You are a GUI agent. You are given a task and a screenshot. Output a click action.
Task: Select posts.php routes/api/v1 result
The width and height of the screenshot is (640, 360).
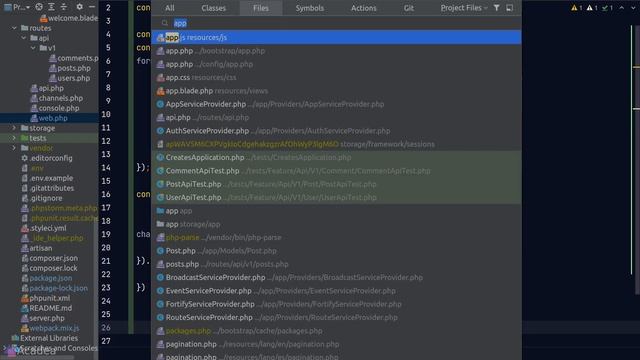336,264
